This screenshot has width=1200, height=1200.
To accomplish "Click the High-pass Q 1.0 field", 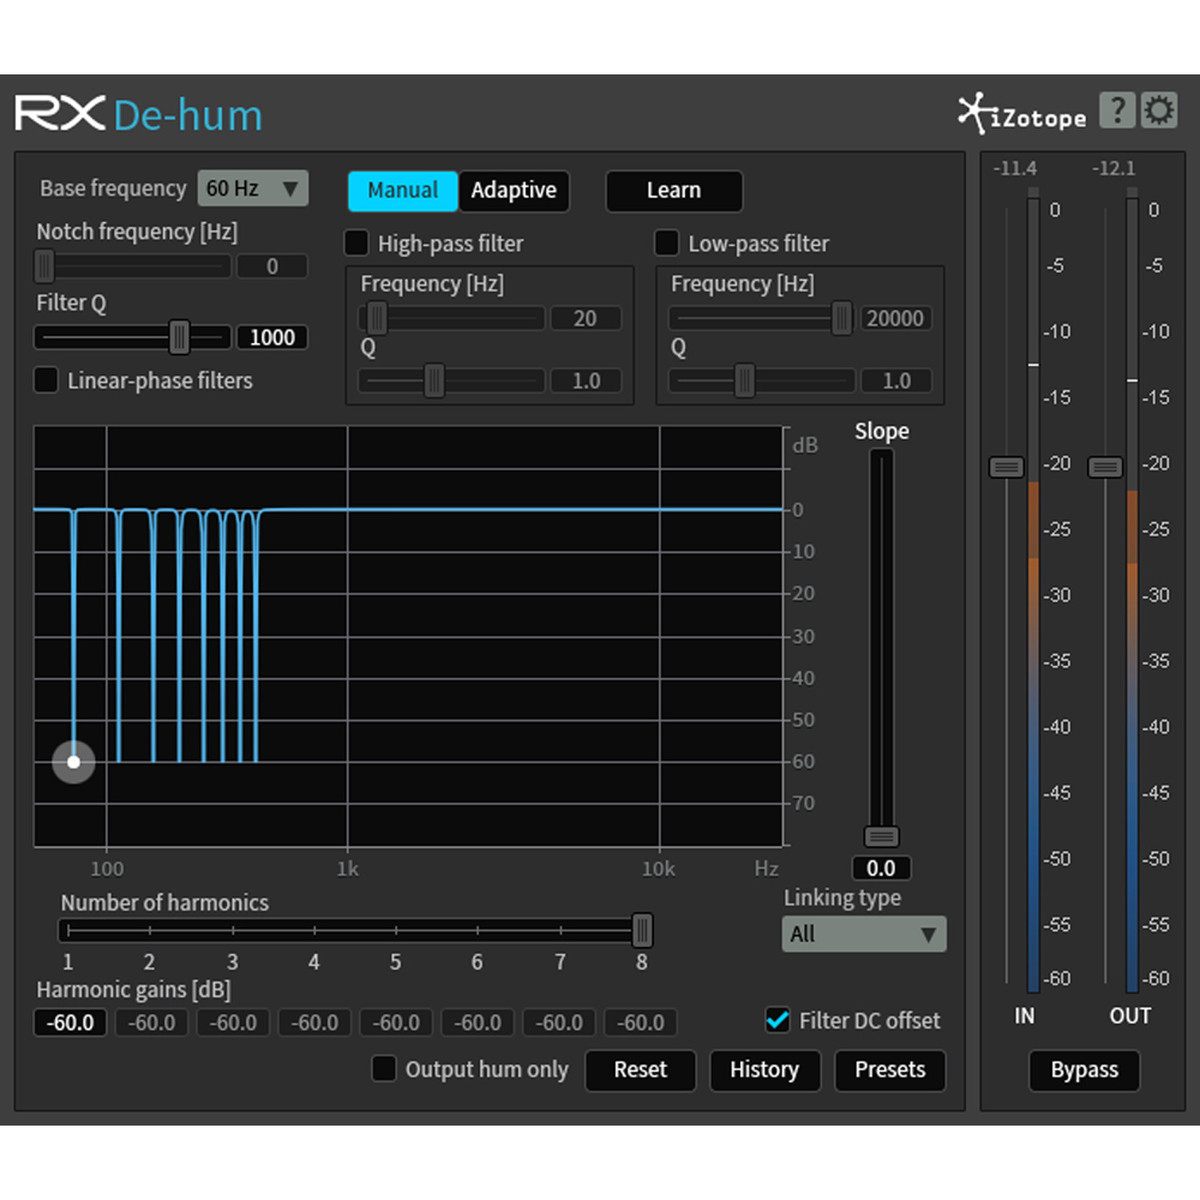I will (585, 380).
